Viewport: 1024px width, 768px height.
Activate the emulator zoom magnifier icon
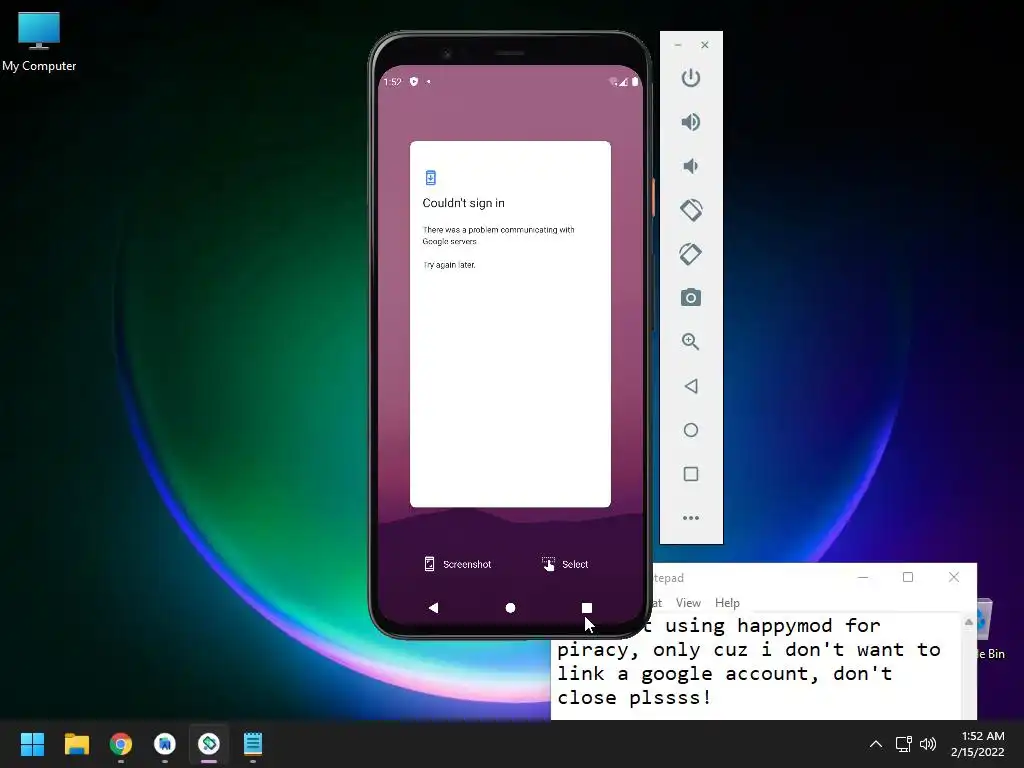tap(690, 342)
